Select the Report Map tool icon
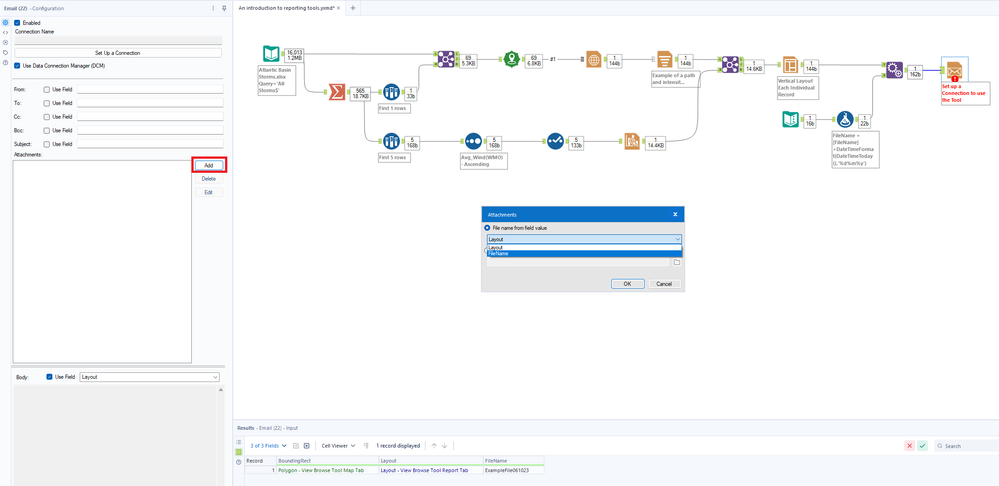Screen dimensions: 999x486 (594, 60)
